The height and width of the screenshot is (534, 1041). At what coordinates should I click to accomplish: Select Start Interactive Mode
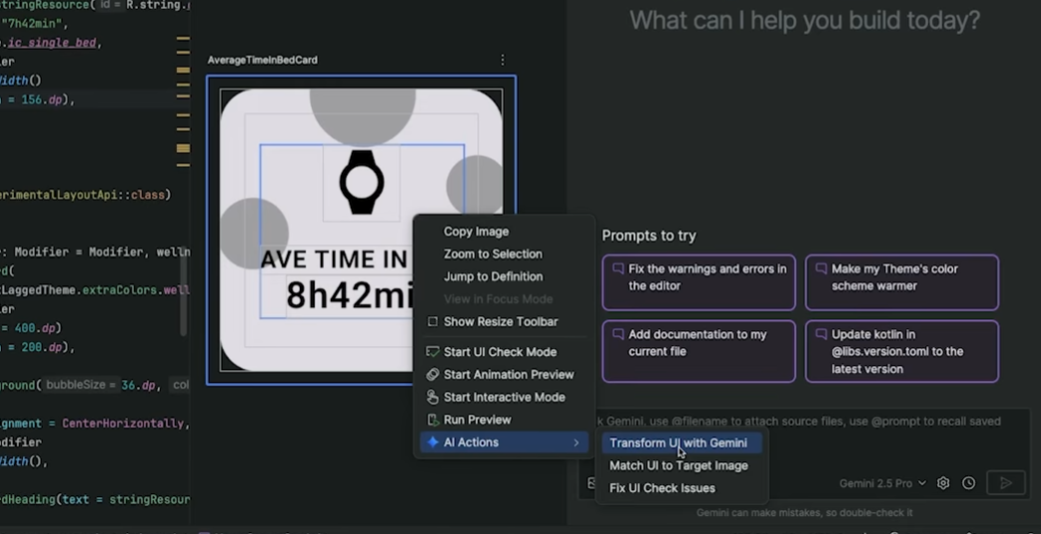click(504, 397)
